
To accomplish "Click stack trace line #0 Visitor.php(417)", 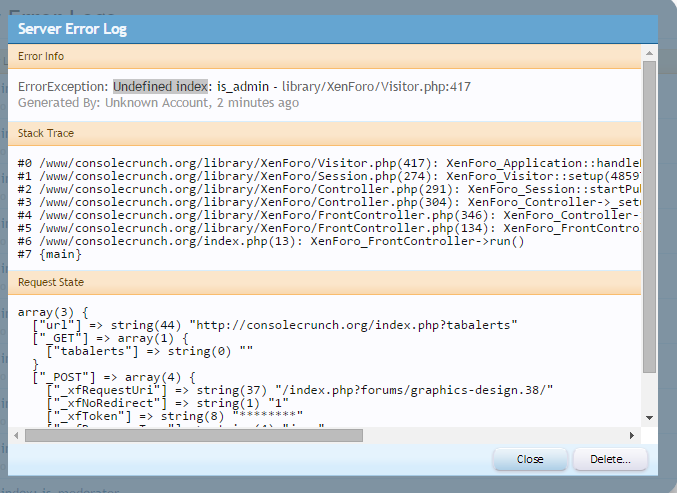I will tap(228, 161).
